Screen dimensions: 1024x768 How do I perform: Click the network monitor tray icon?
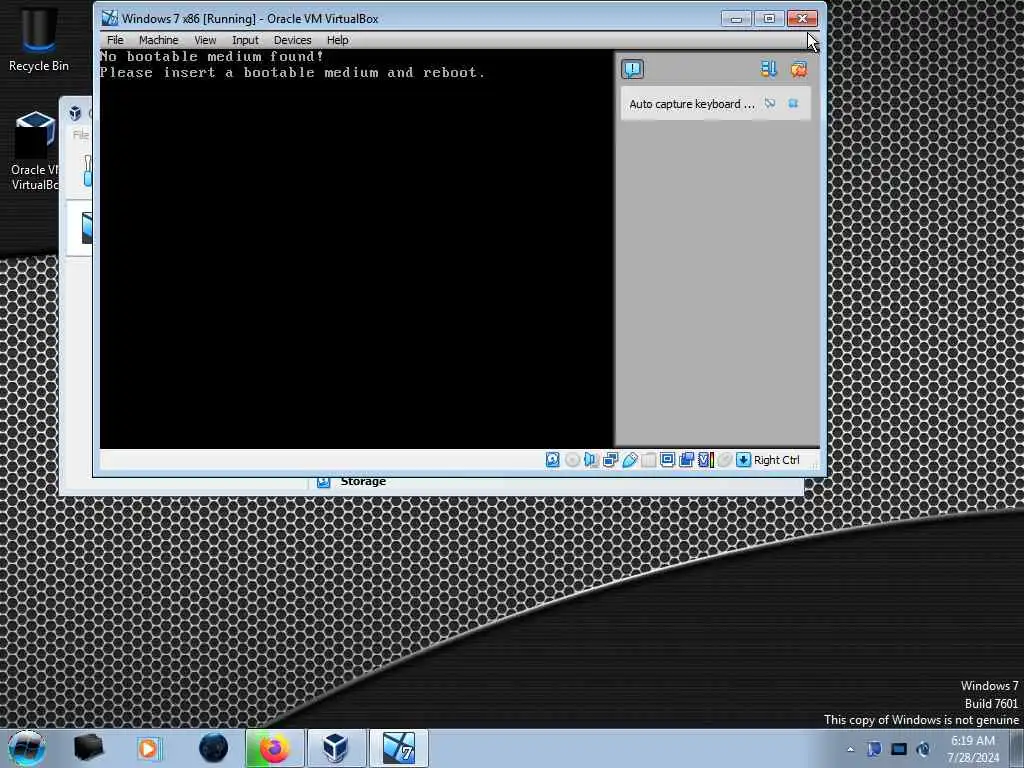899,749
